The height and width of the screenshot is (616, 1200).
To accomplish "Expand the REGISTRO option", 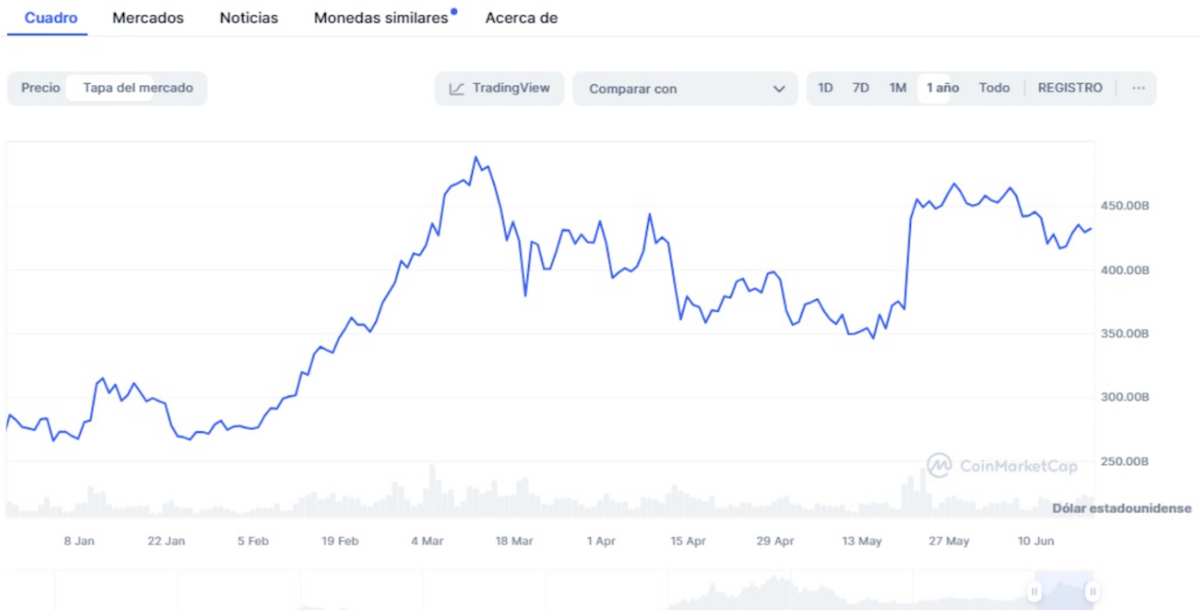I will (x=1069, y=88).
